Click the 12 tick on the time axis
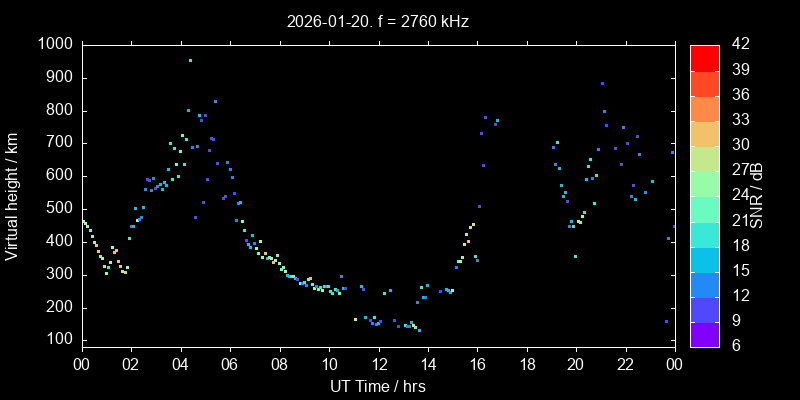Image resolution: width=800 pixels, height=400 pixels. (378, 364)
